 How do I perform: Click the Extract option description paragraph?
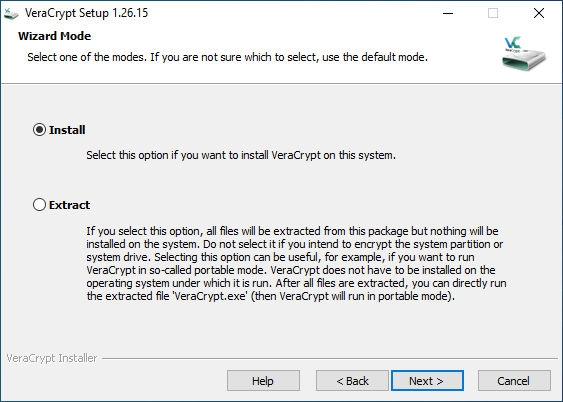296,263
